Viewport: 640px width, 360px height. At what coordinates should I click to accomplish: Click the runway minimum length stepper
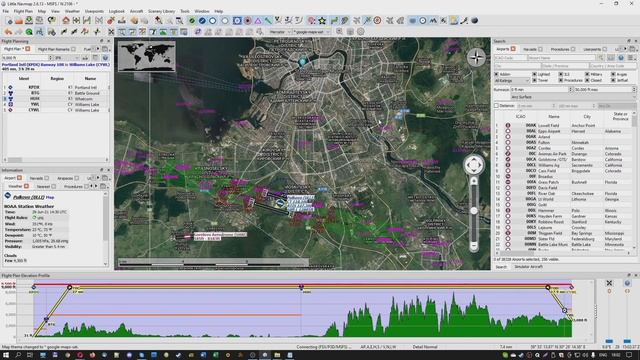click(x=571, y=89)
